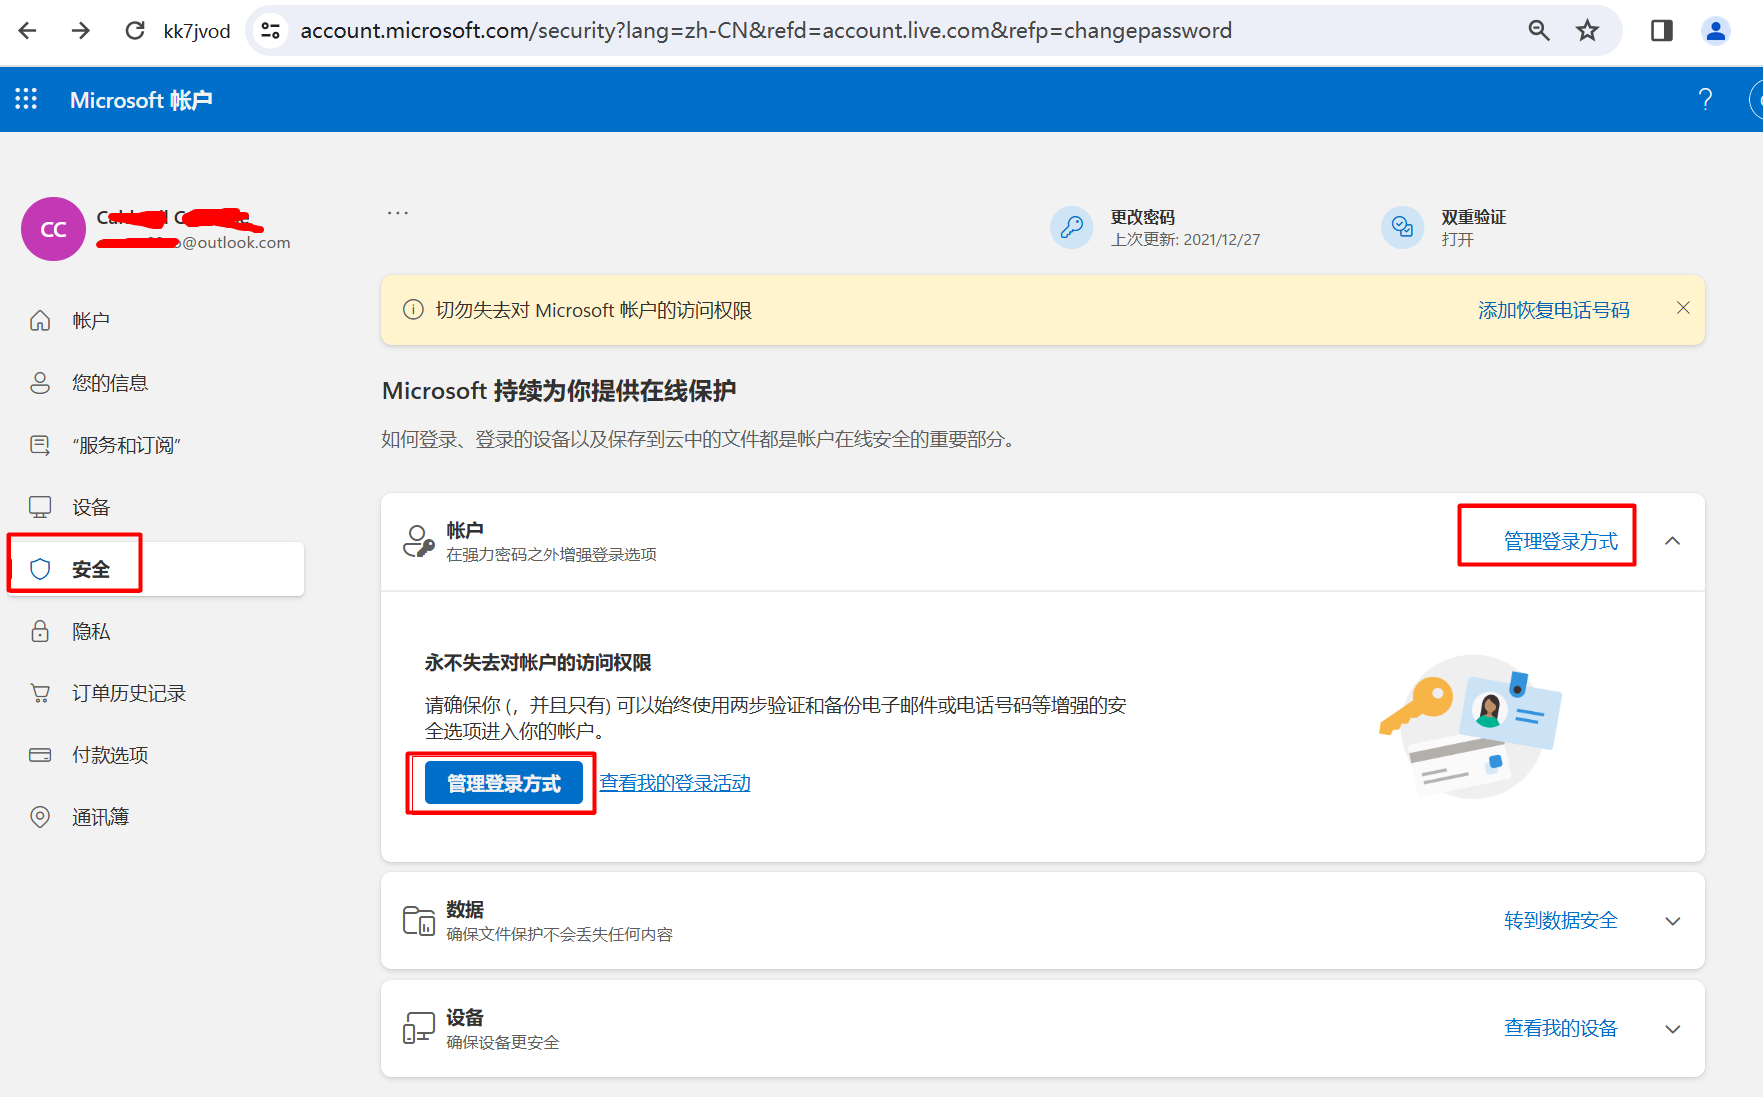Click 管理登录方式 link in 帐户 header
The width and height of the screenshot is (1763, 1097).
coord(1560,541)
